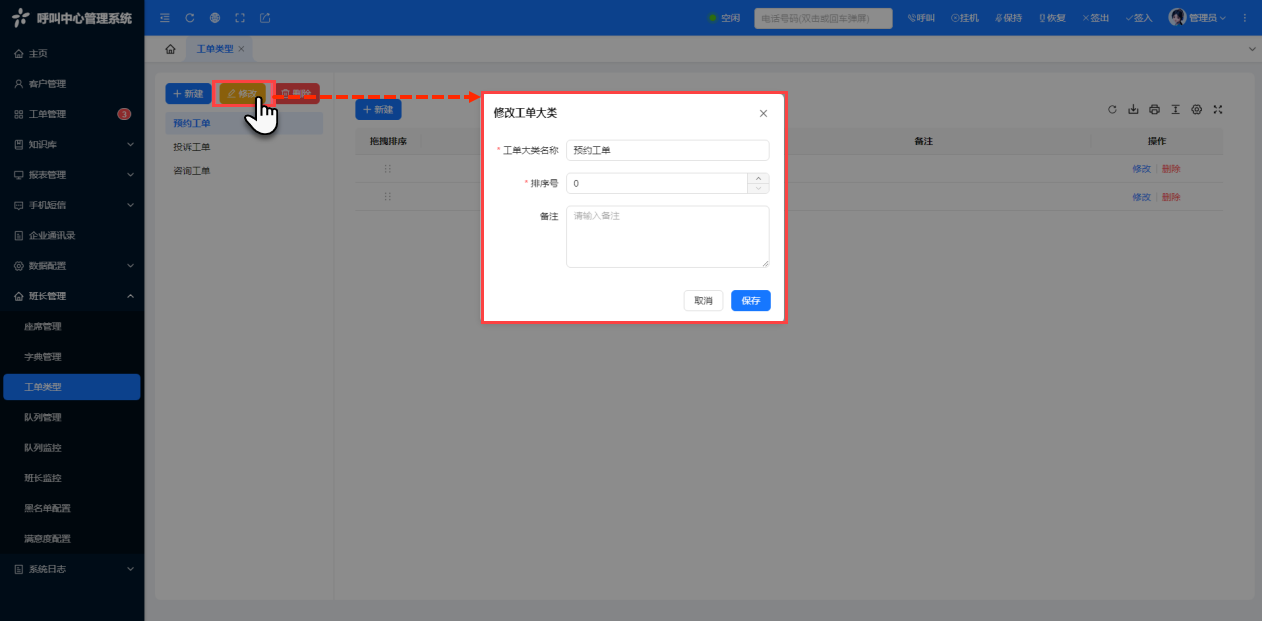Click the refresh icon in top header
1262x621 pixels.
point(190,18)
